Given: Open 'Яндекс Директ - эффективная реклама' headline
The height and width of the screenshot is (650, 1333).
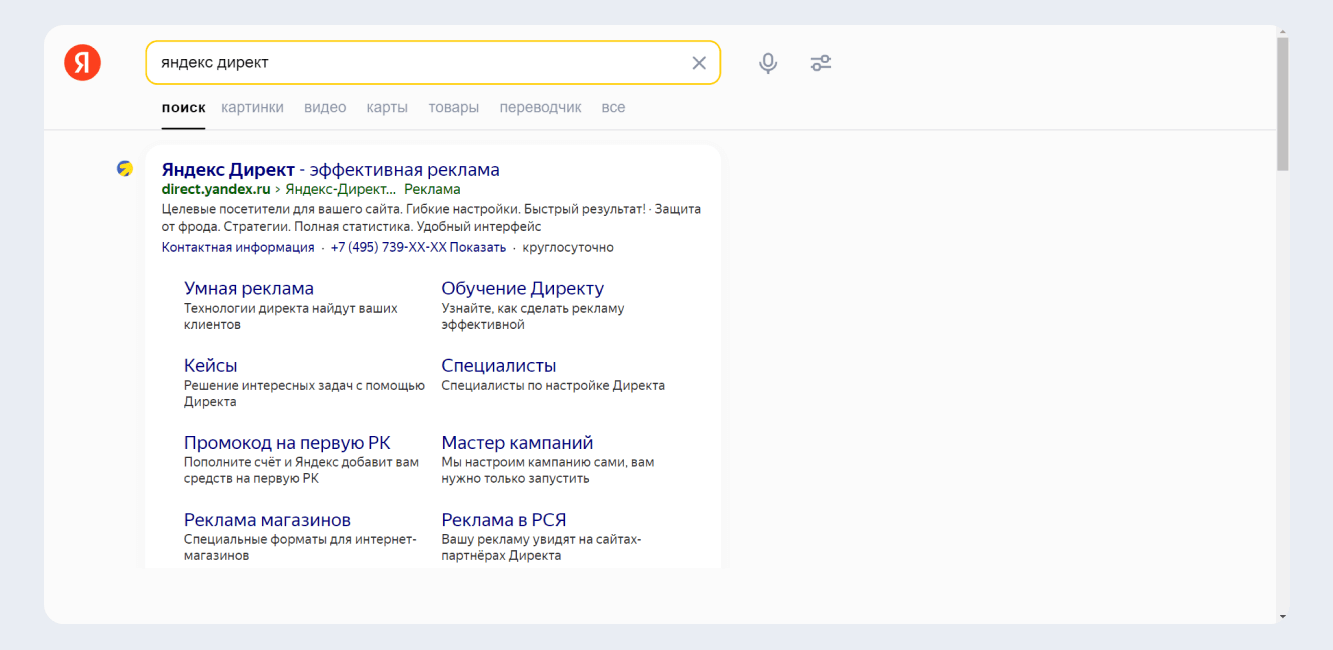Looking at the screenshot, I should tap(330, 169).
